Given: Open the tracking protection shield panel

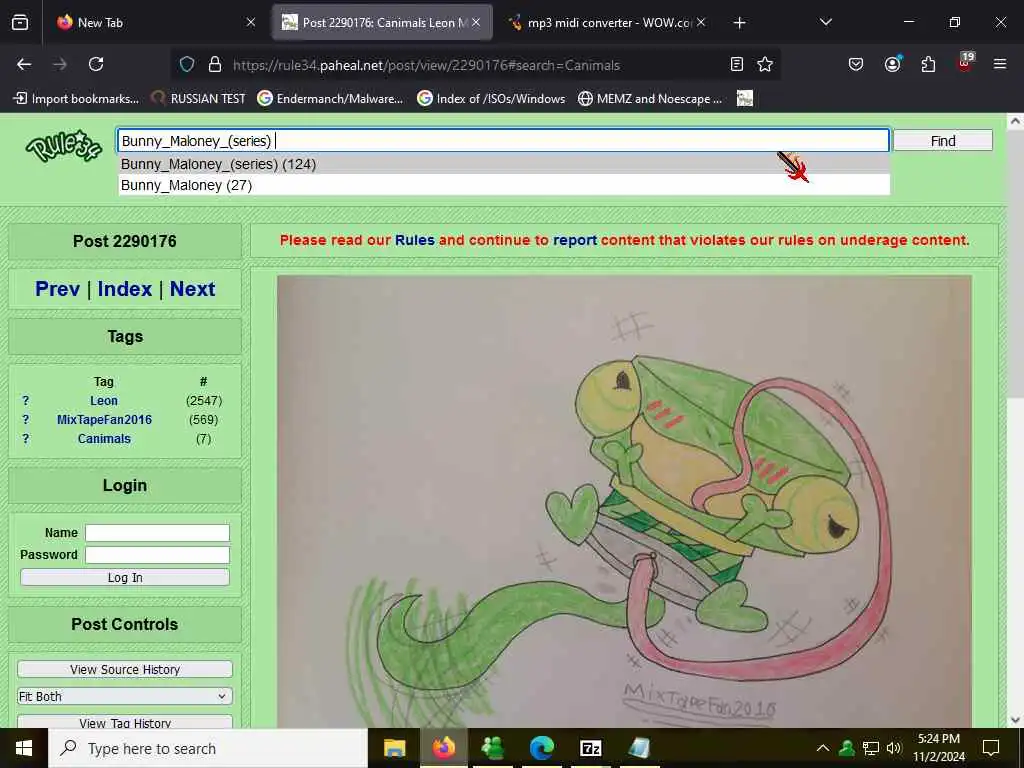Looking at the screenshot, I should point(187,64).
